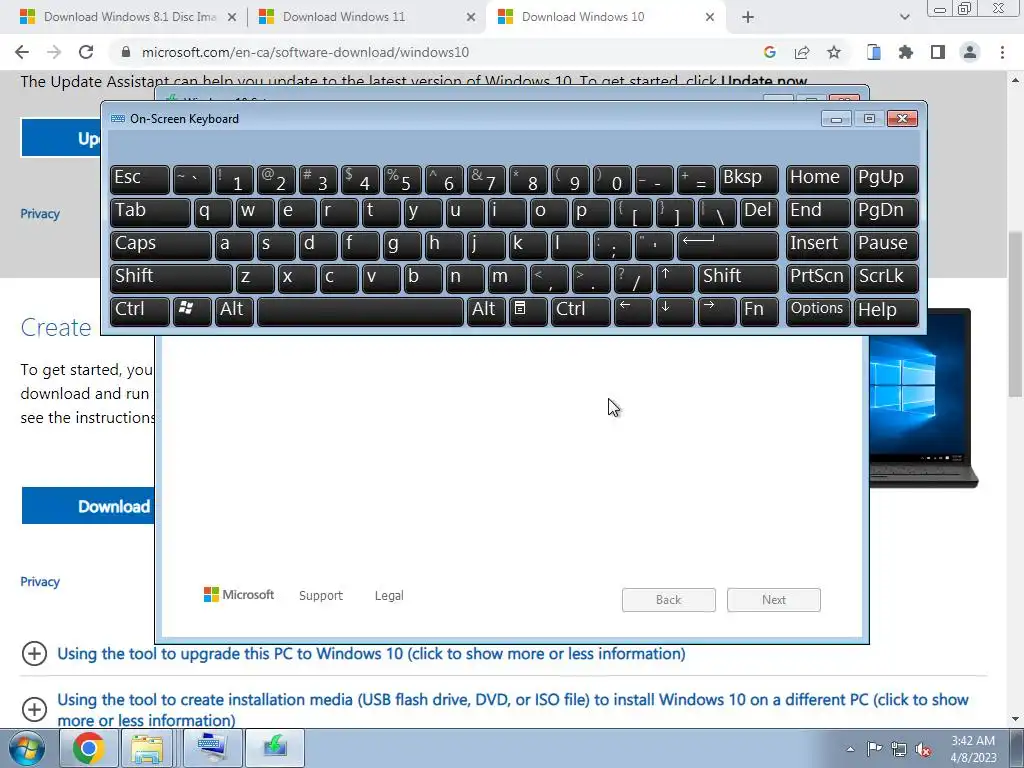Click the letter q key
The image size is (1024, 768).
pos(213,212)
